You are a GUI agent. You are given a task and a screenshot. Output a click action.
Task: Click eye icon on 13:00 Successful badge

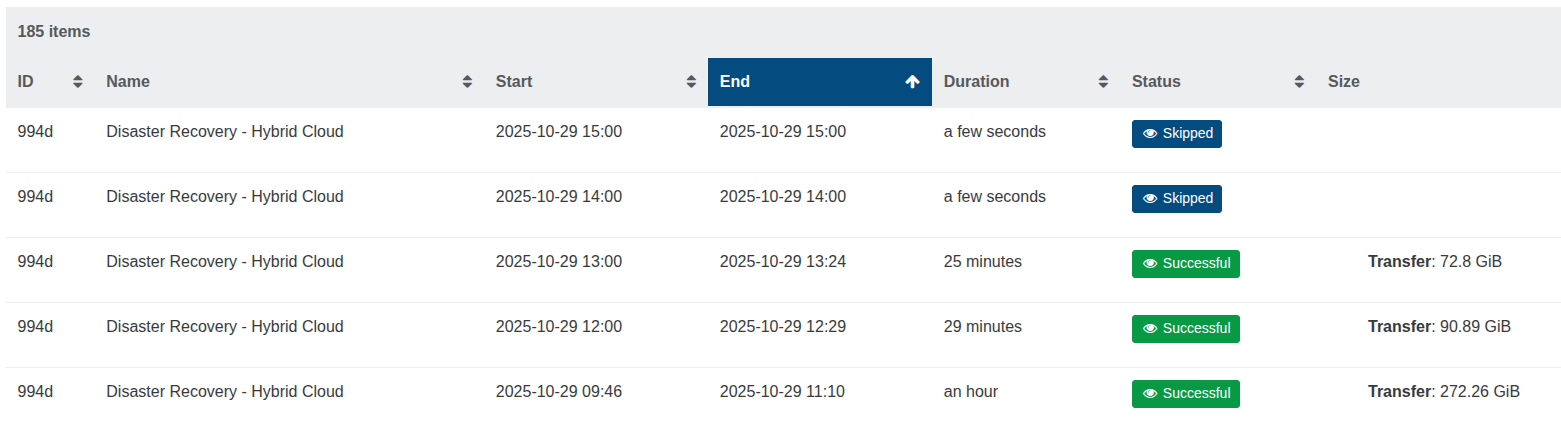pos(1150,264)
